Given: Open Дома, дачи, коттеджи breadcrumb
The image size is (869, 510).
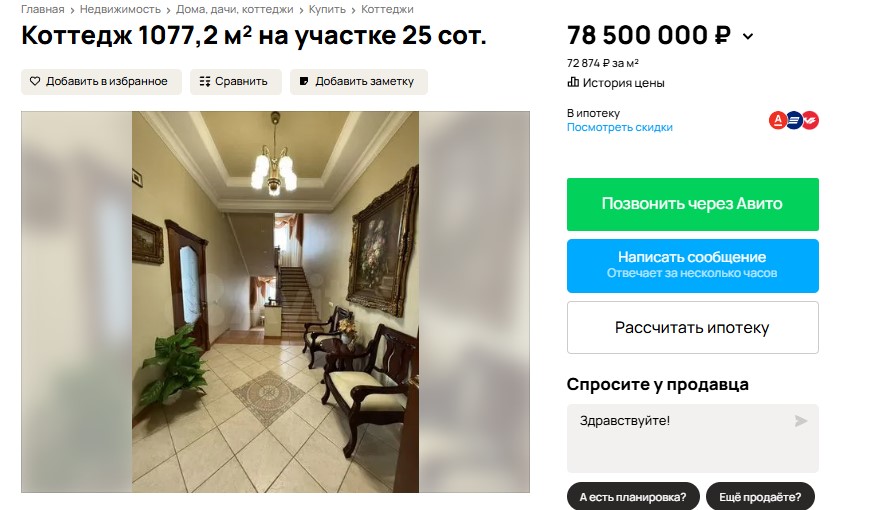Looking at the screenshot, I should coord(234,9).
